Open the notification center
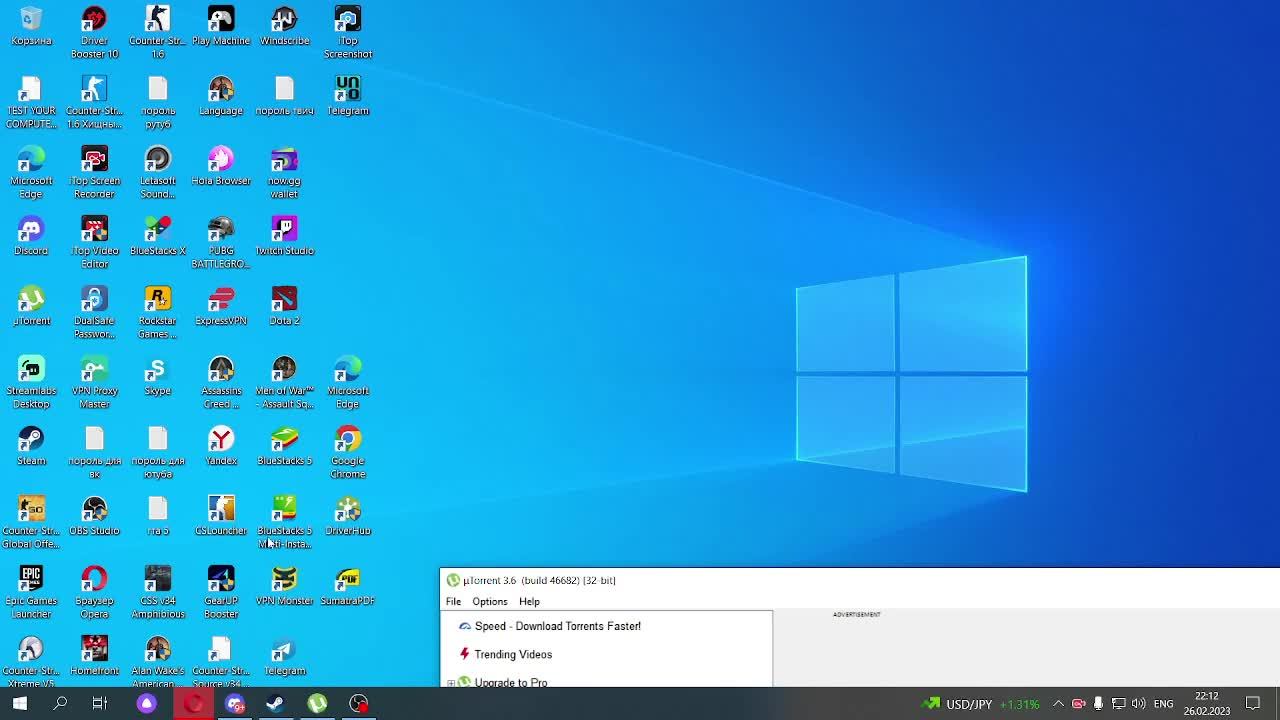The image size is (1280, 720). (1253, 704)
